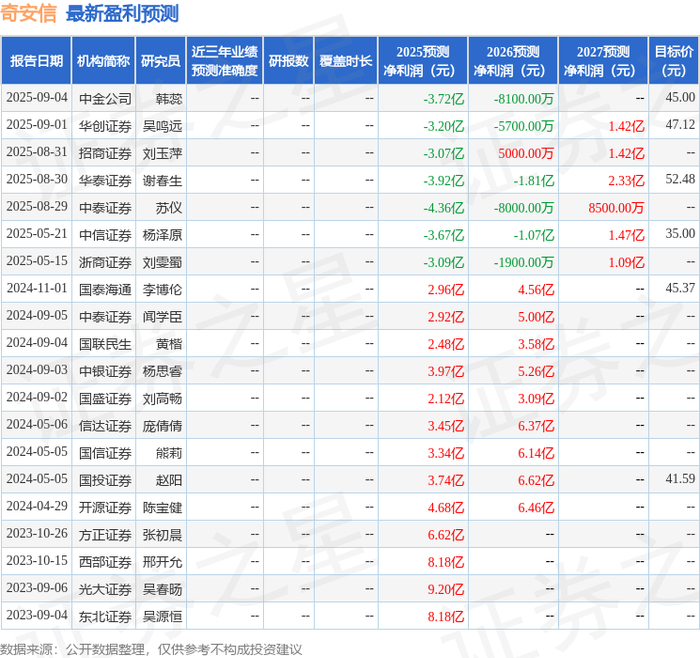This screenshot has height=658, width=700.
Task: Click analyst name 刘玉萍
Action: click(x=162, y=153)
